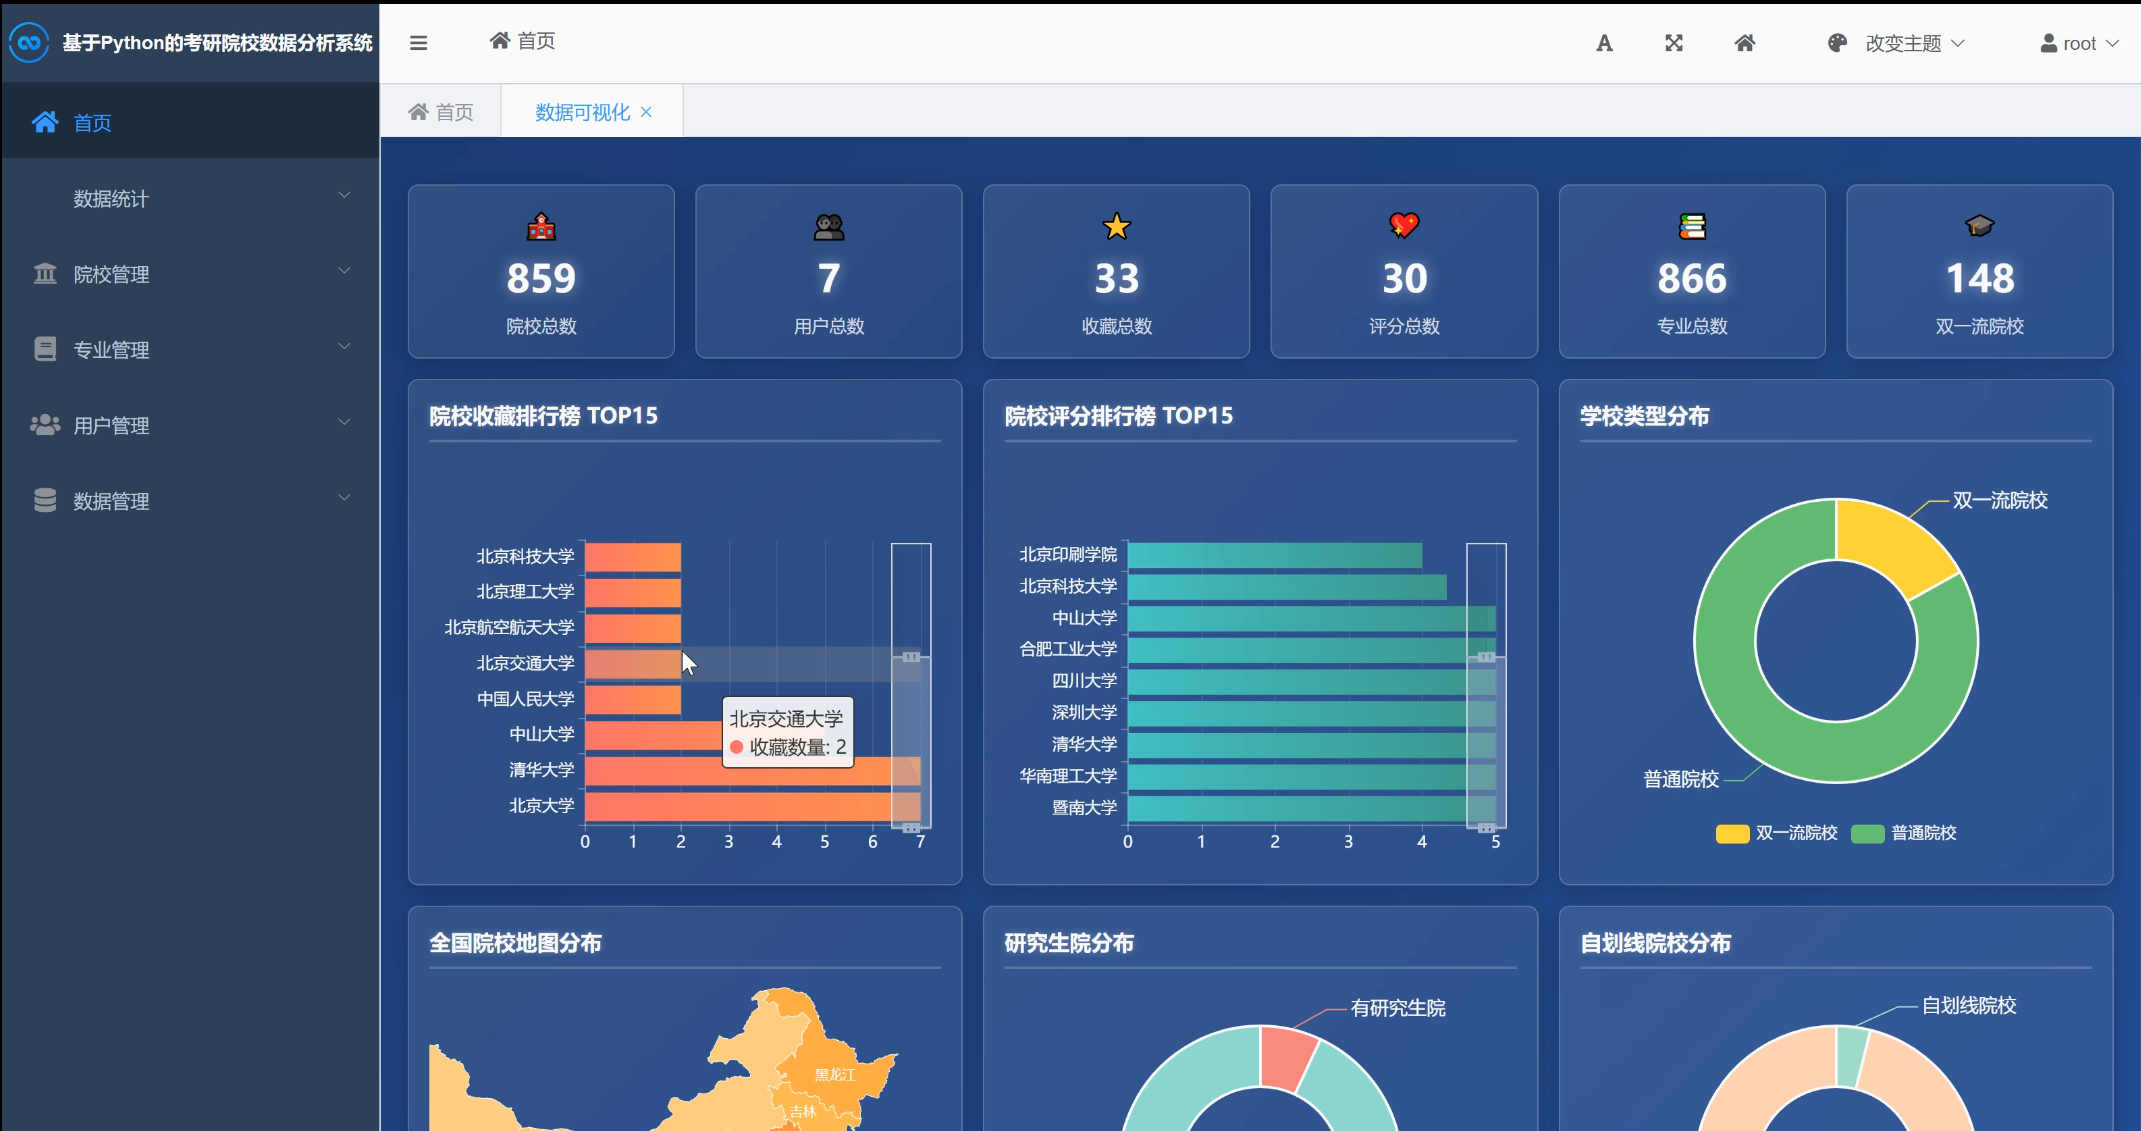Click the 专业管理 book icon
The image size is (2141, 1131).
[x=45, y=349]
